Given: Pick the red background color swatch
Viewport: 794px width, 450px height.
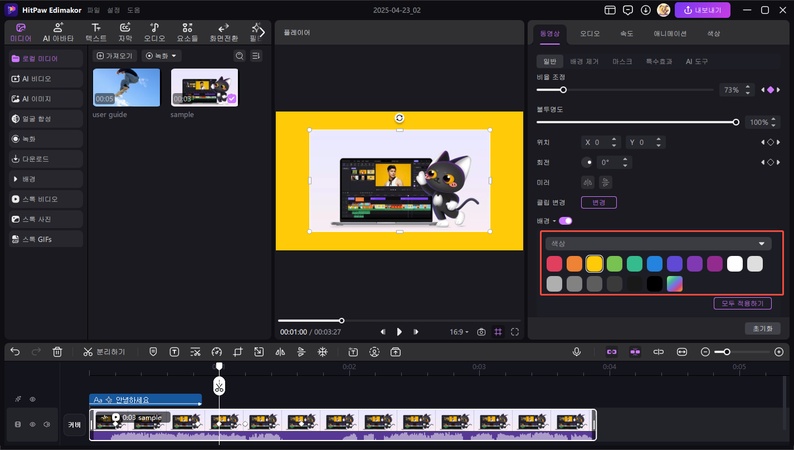Looking at the screenshot, I should click(x=554, y=264).
